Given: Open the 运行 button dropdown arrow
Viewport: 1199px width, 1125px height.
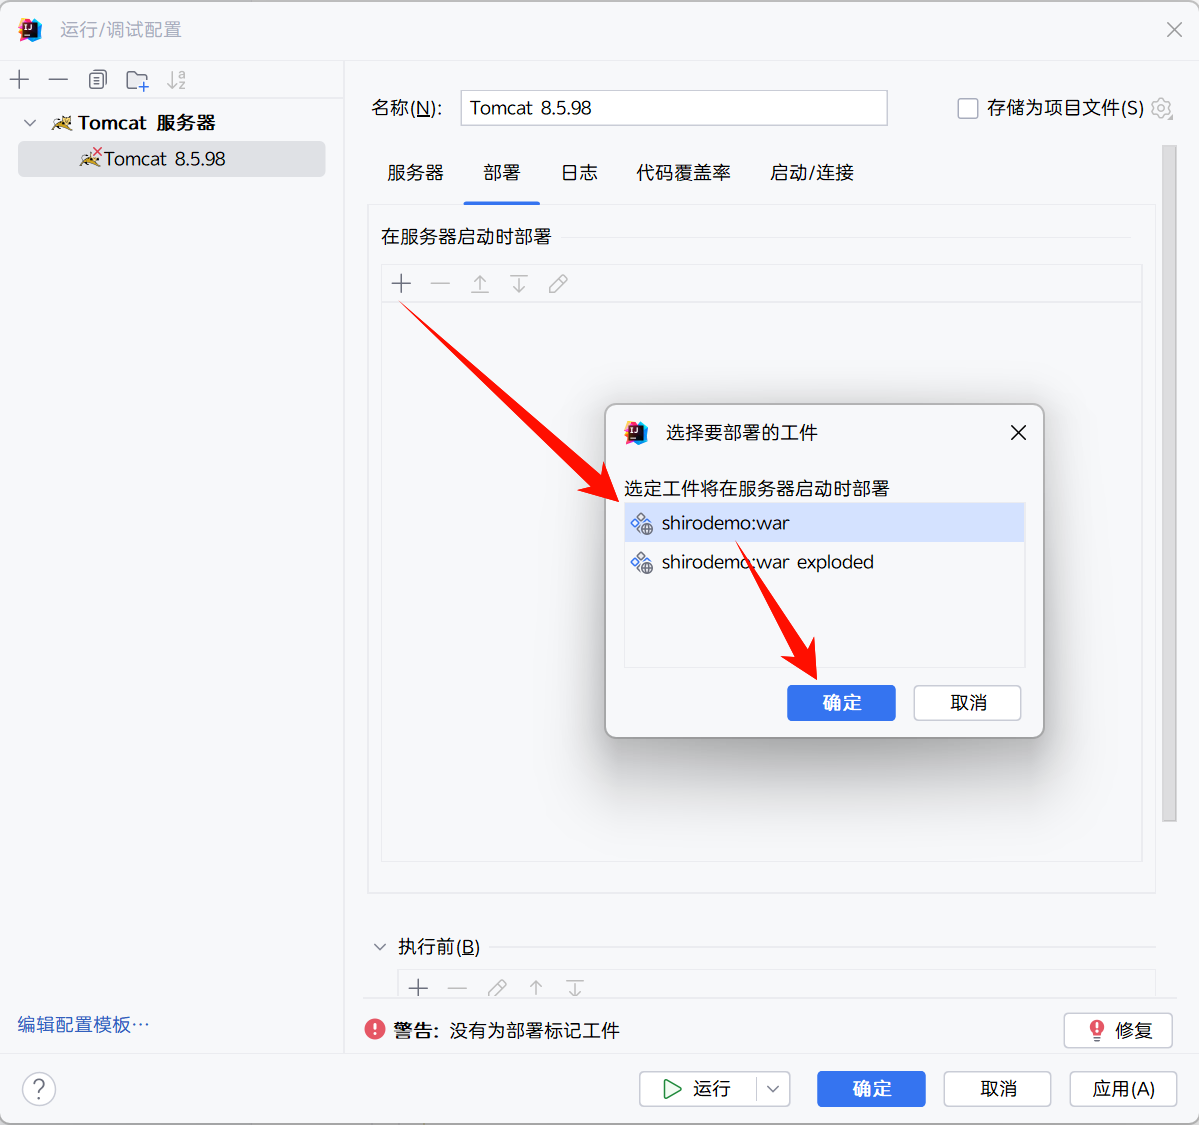Looking at the screenshot, I should click(773, 1088).
